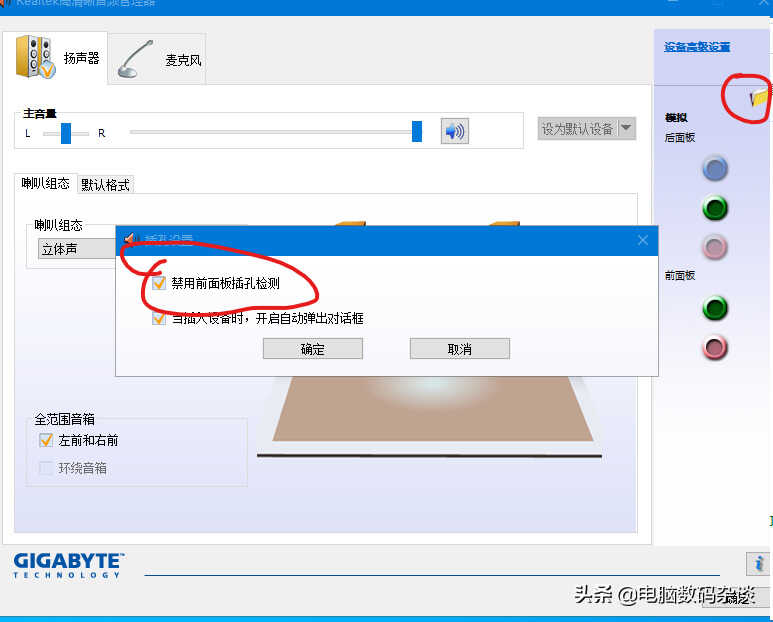Click the 后面板 label

pos(680,138)
